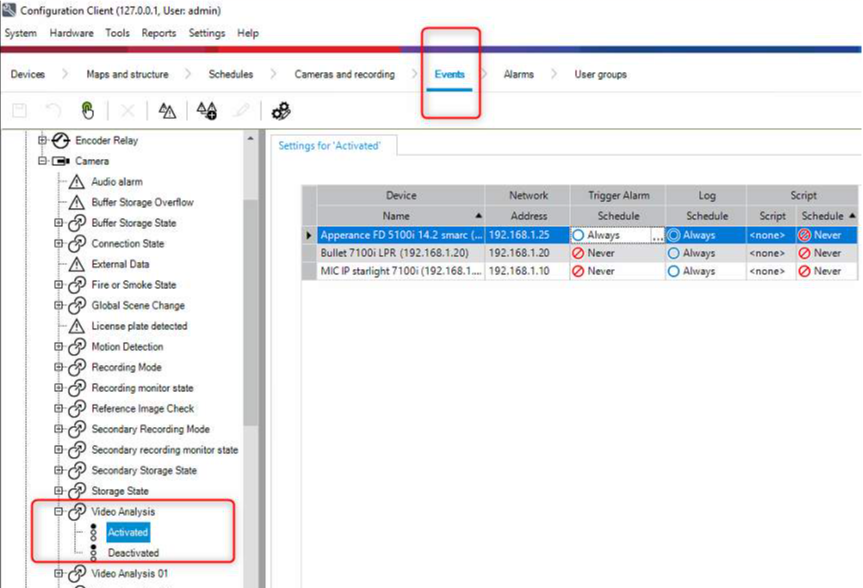Click the Activate Configuration hand icon
The image size is (863, 588).
87,111
